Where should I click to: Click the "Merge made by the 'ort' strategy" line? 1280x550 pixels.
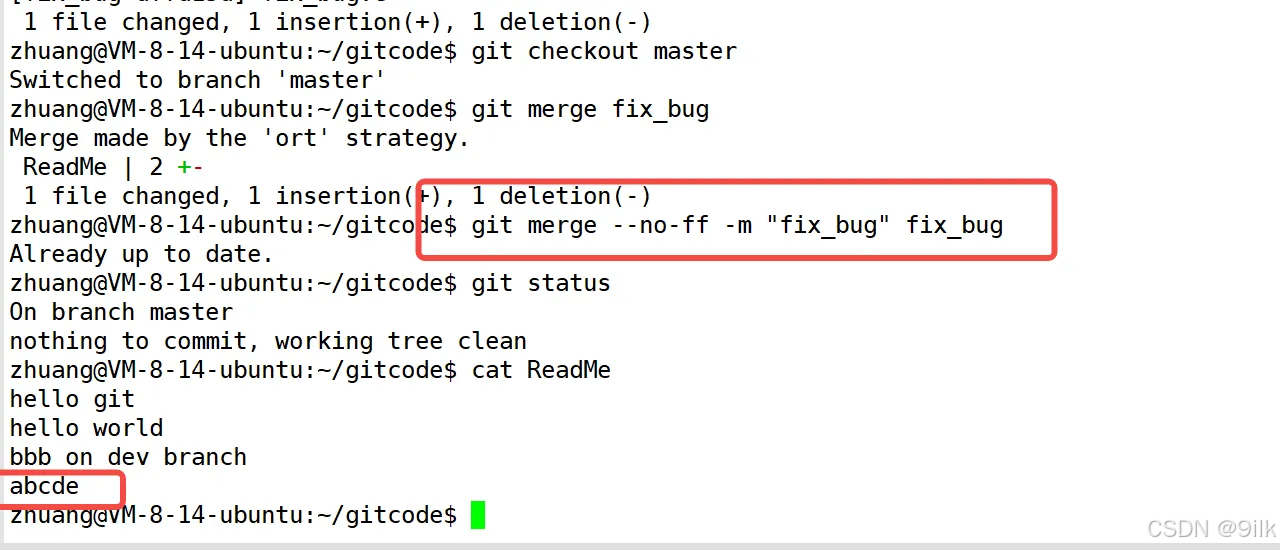tap(240, 138)
